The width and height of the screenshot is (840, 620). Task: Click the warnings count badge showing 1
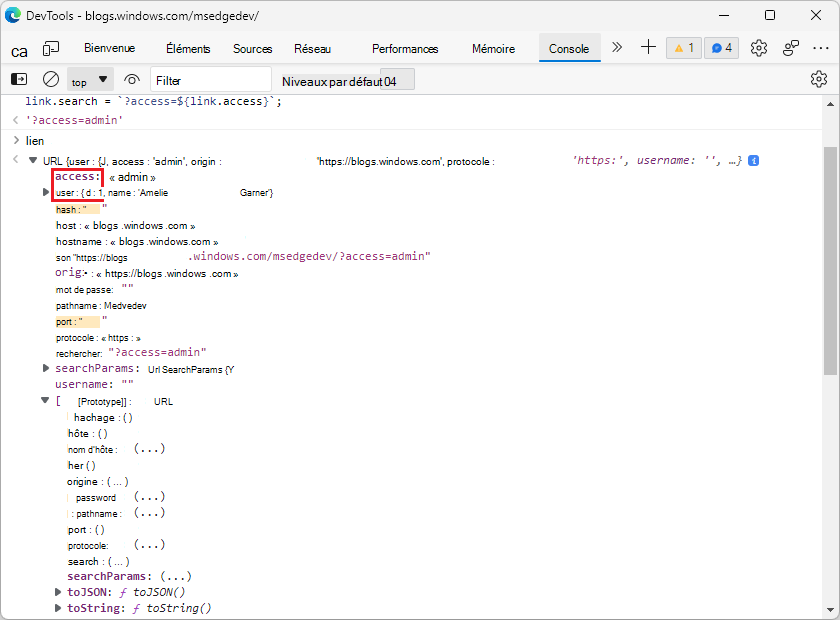(684, 48)
